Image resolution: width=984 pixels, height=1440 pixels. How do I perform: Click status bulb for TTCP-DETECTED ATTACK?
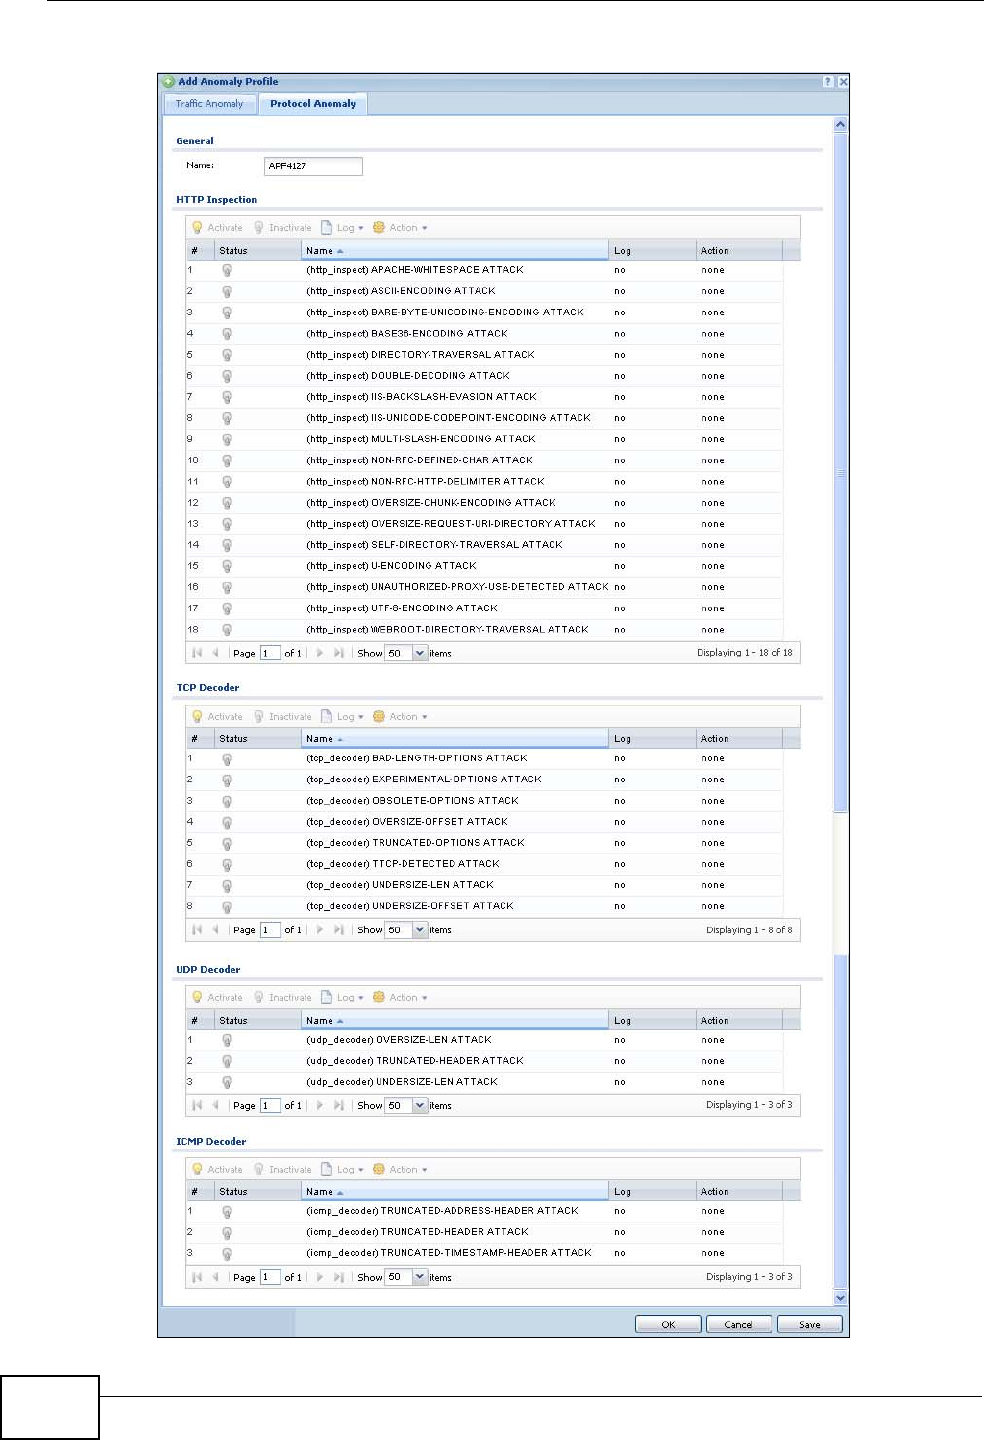(x=227, y=864)
